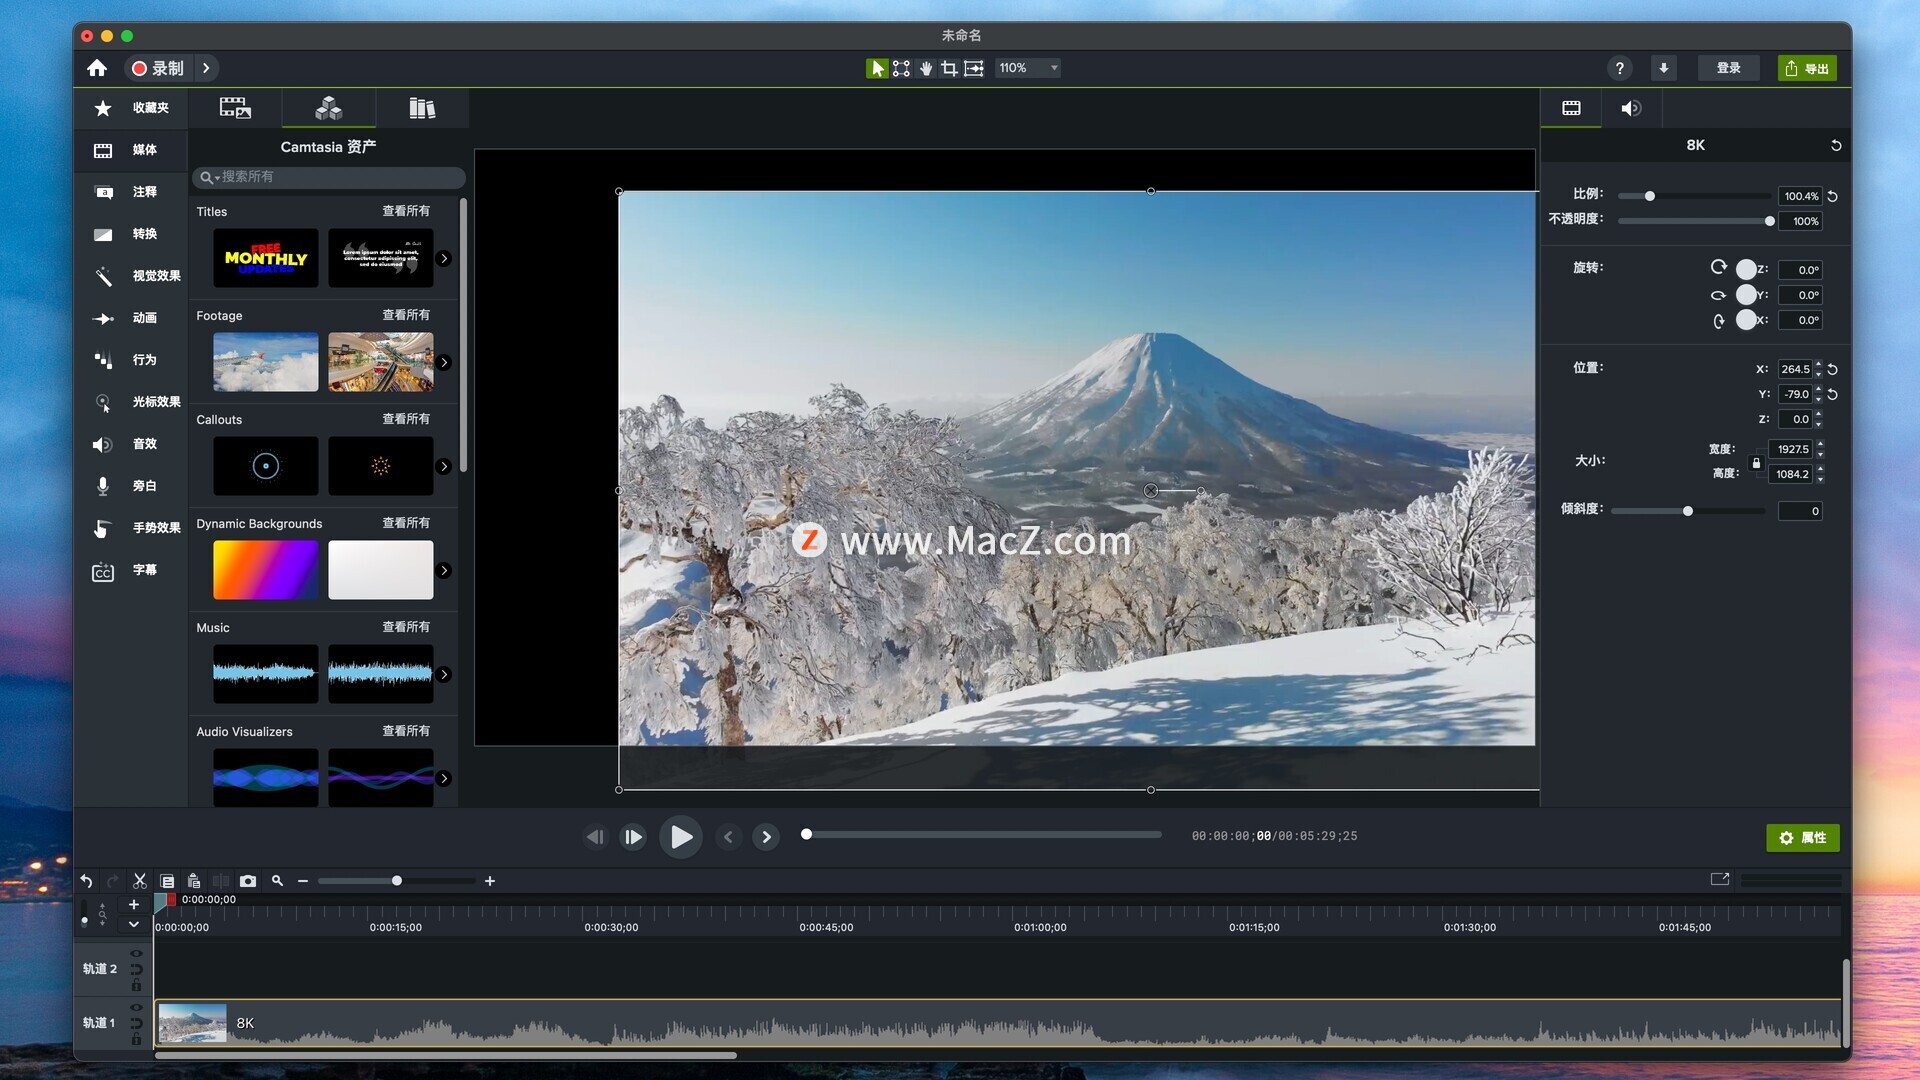Image resolution: width=1920 pixels, height=1080 pixels.
Task: Select the pan hand tool
Action: tap(926, 68)
